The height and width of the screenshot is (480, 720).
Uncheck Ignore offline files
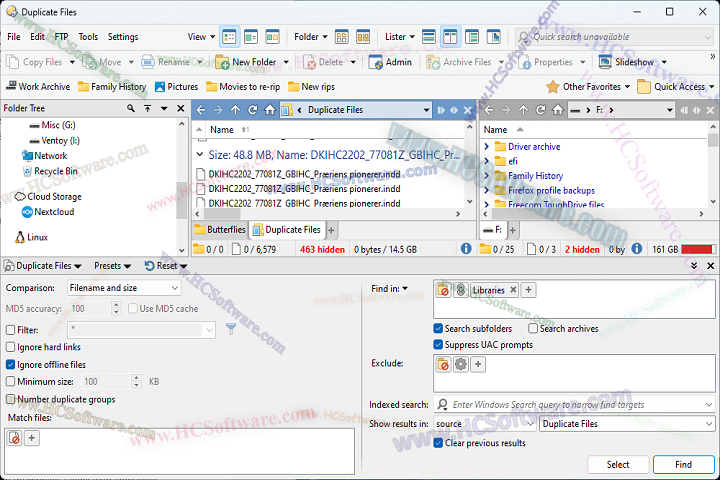point(11,364)
